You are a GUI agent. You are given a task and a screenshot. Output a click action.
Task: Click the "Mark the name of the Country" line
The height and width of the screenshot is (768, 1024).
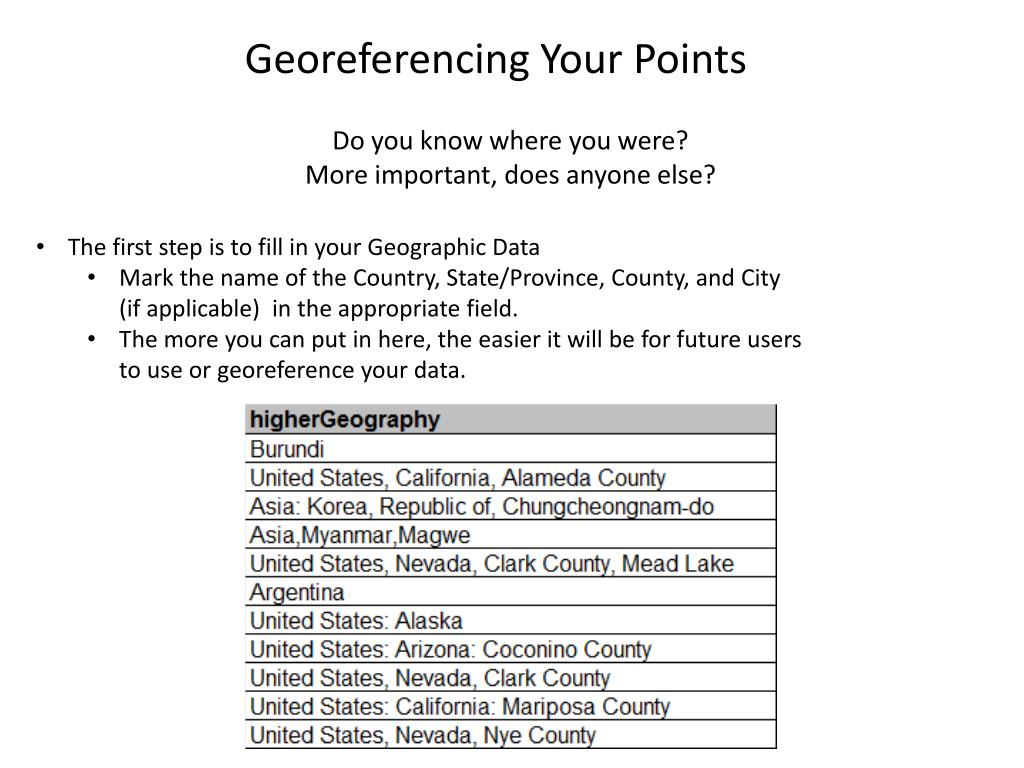[x=449, y=278]
